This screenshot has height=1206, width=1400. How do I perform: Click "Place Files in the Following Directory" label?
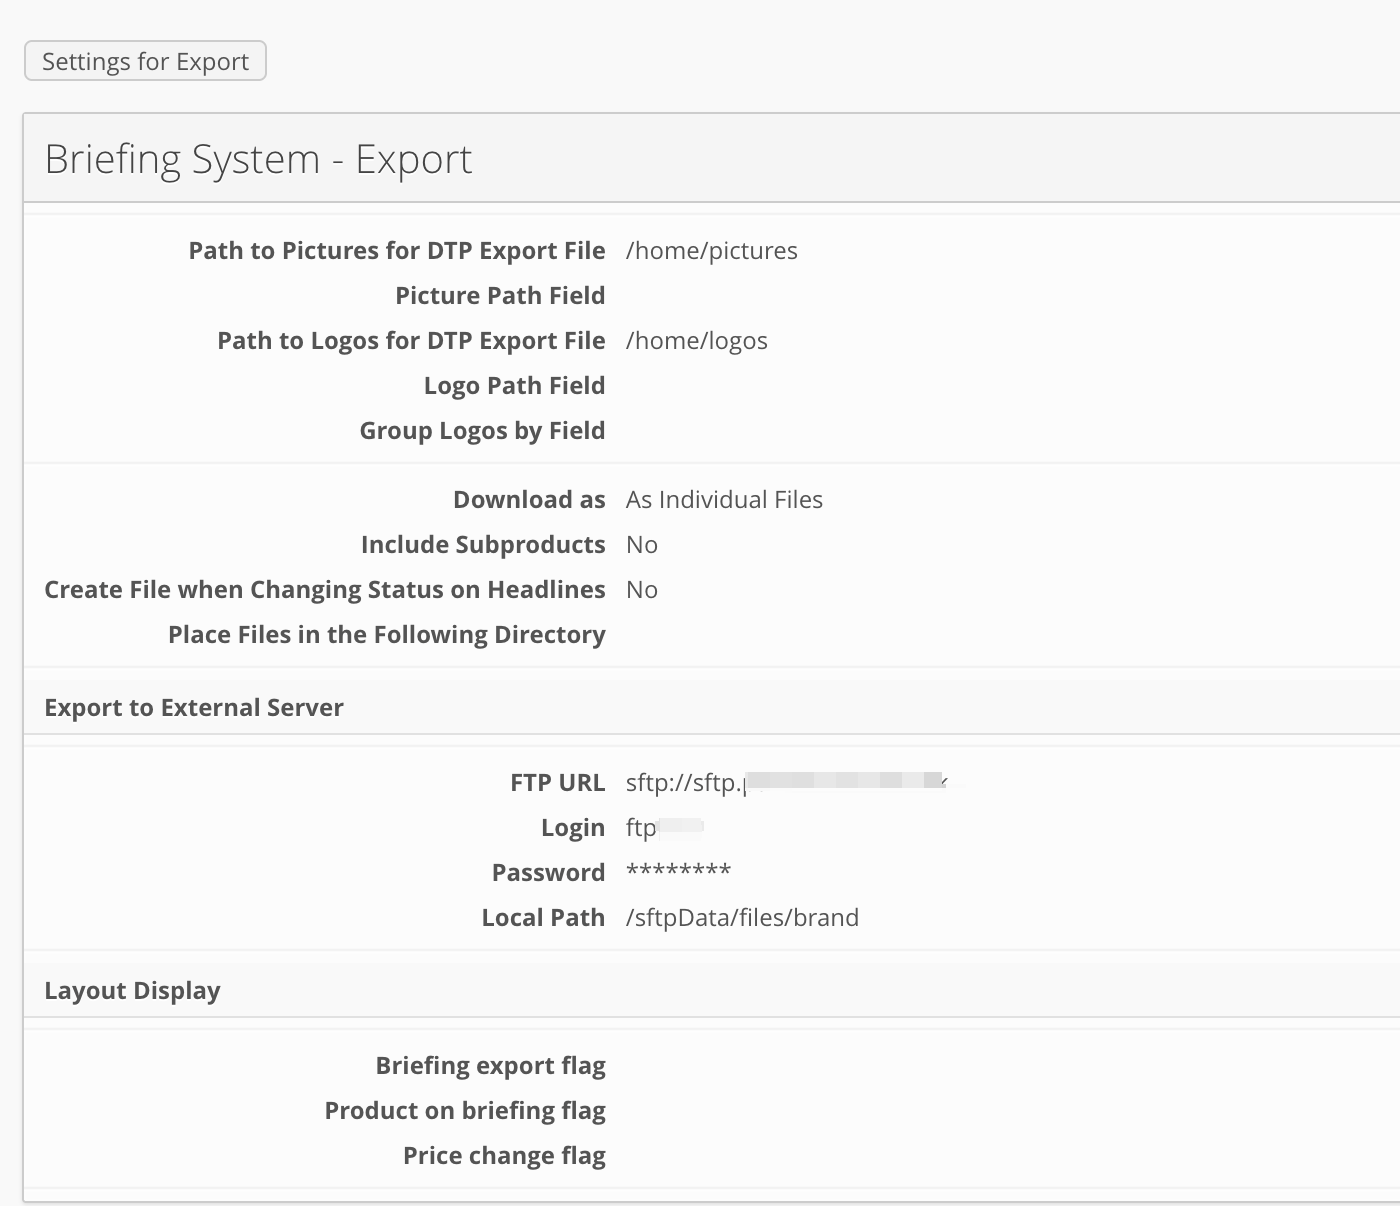(x=387, y=635)
